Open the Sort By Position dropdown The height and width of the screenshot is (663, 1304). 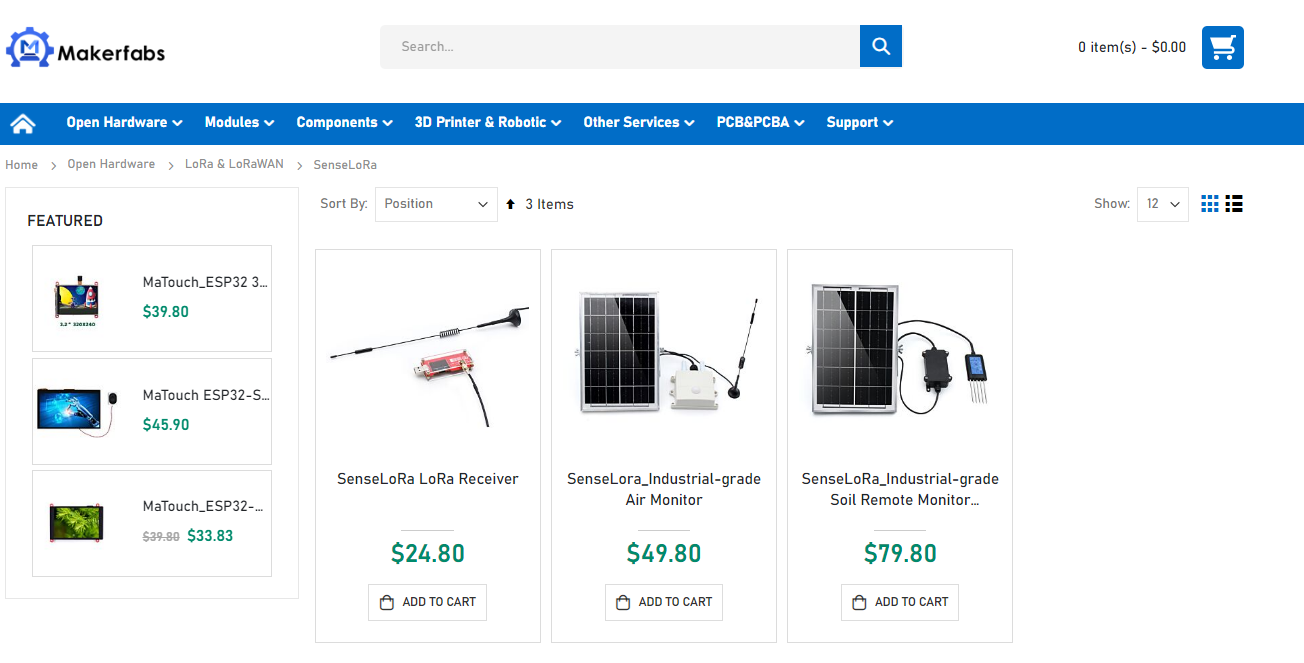pyautogui.click(x=436, y=204)
